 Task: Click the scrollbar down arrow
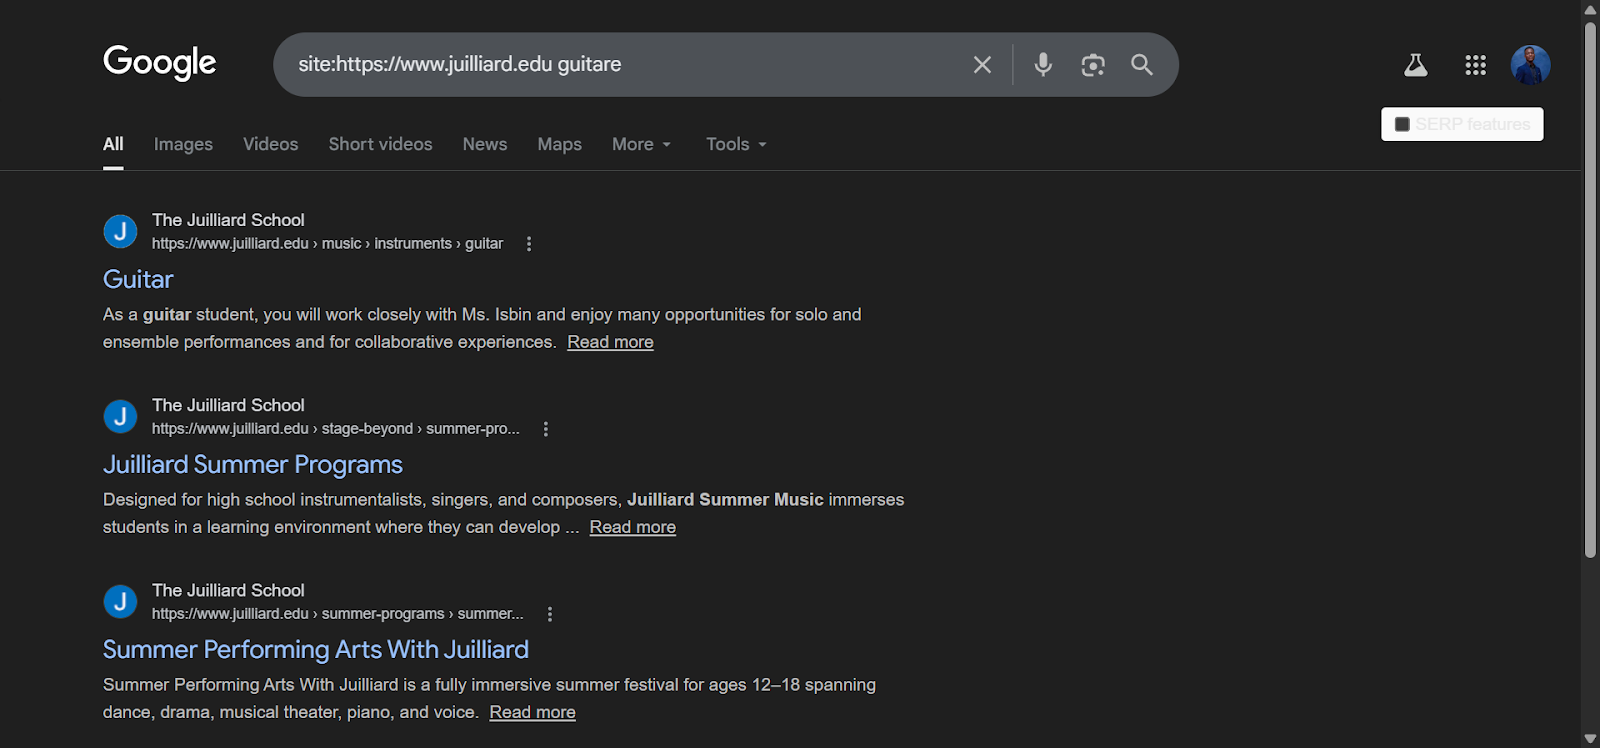pyautogui.click(x=1590, y=739)
